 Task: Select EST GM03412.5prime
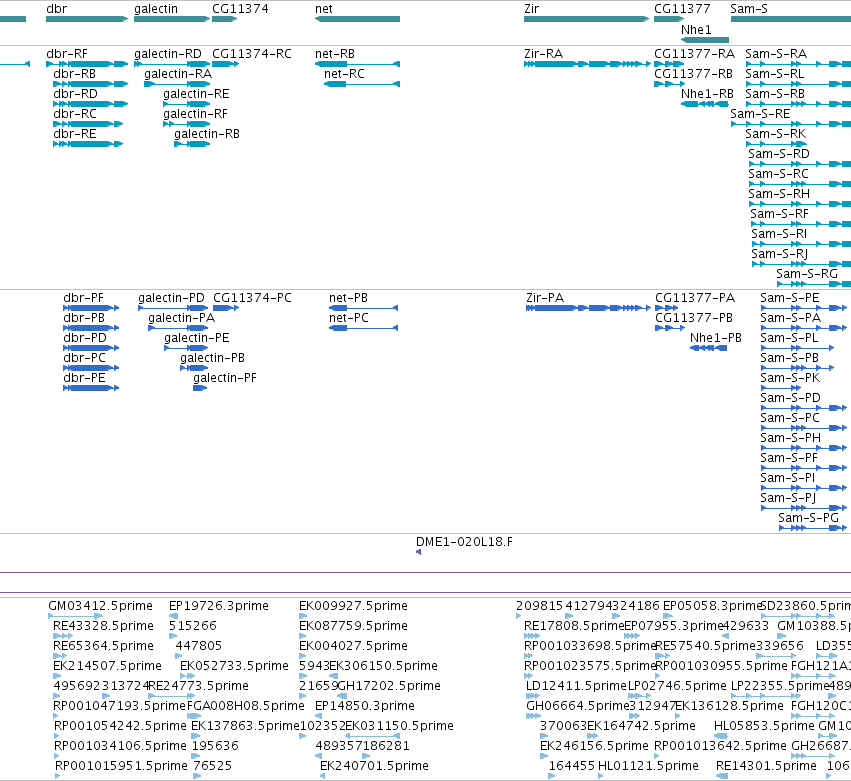click(x=75, y=616)
